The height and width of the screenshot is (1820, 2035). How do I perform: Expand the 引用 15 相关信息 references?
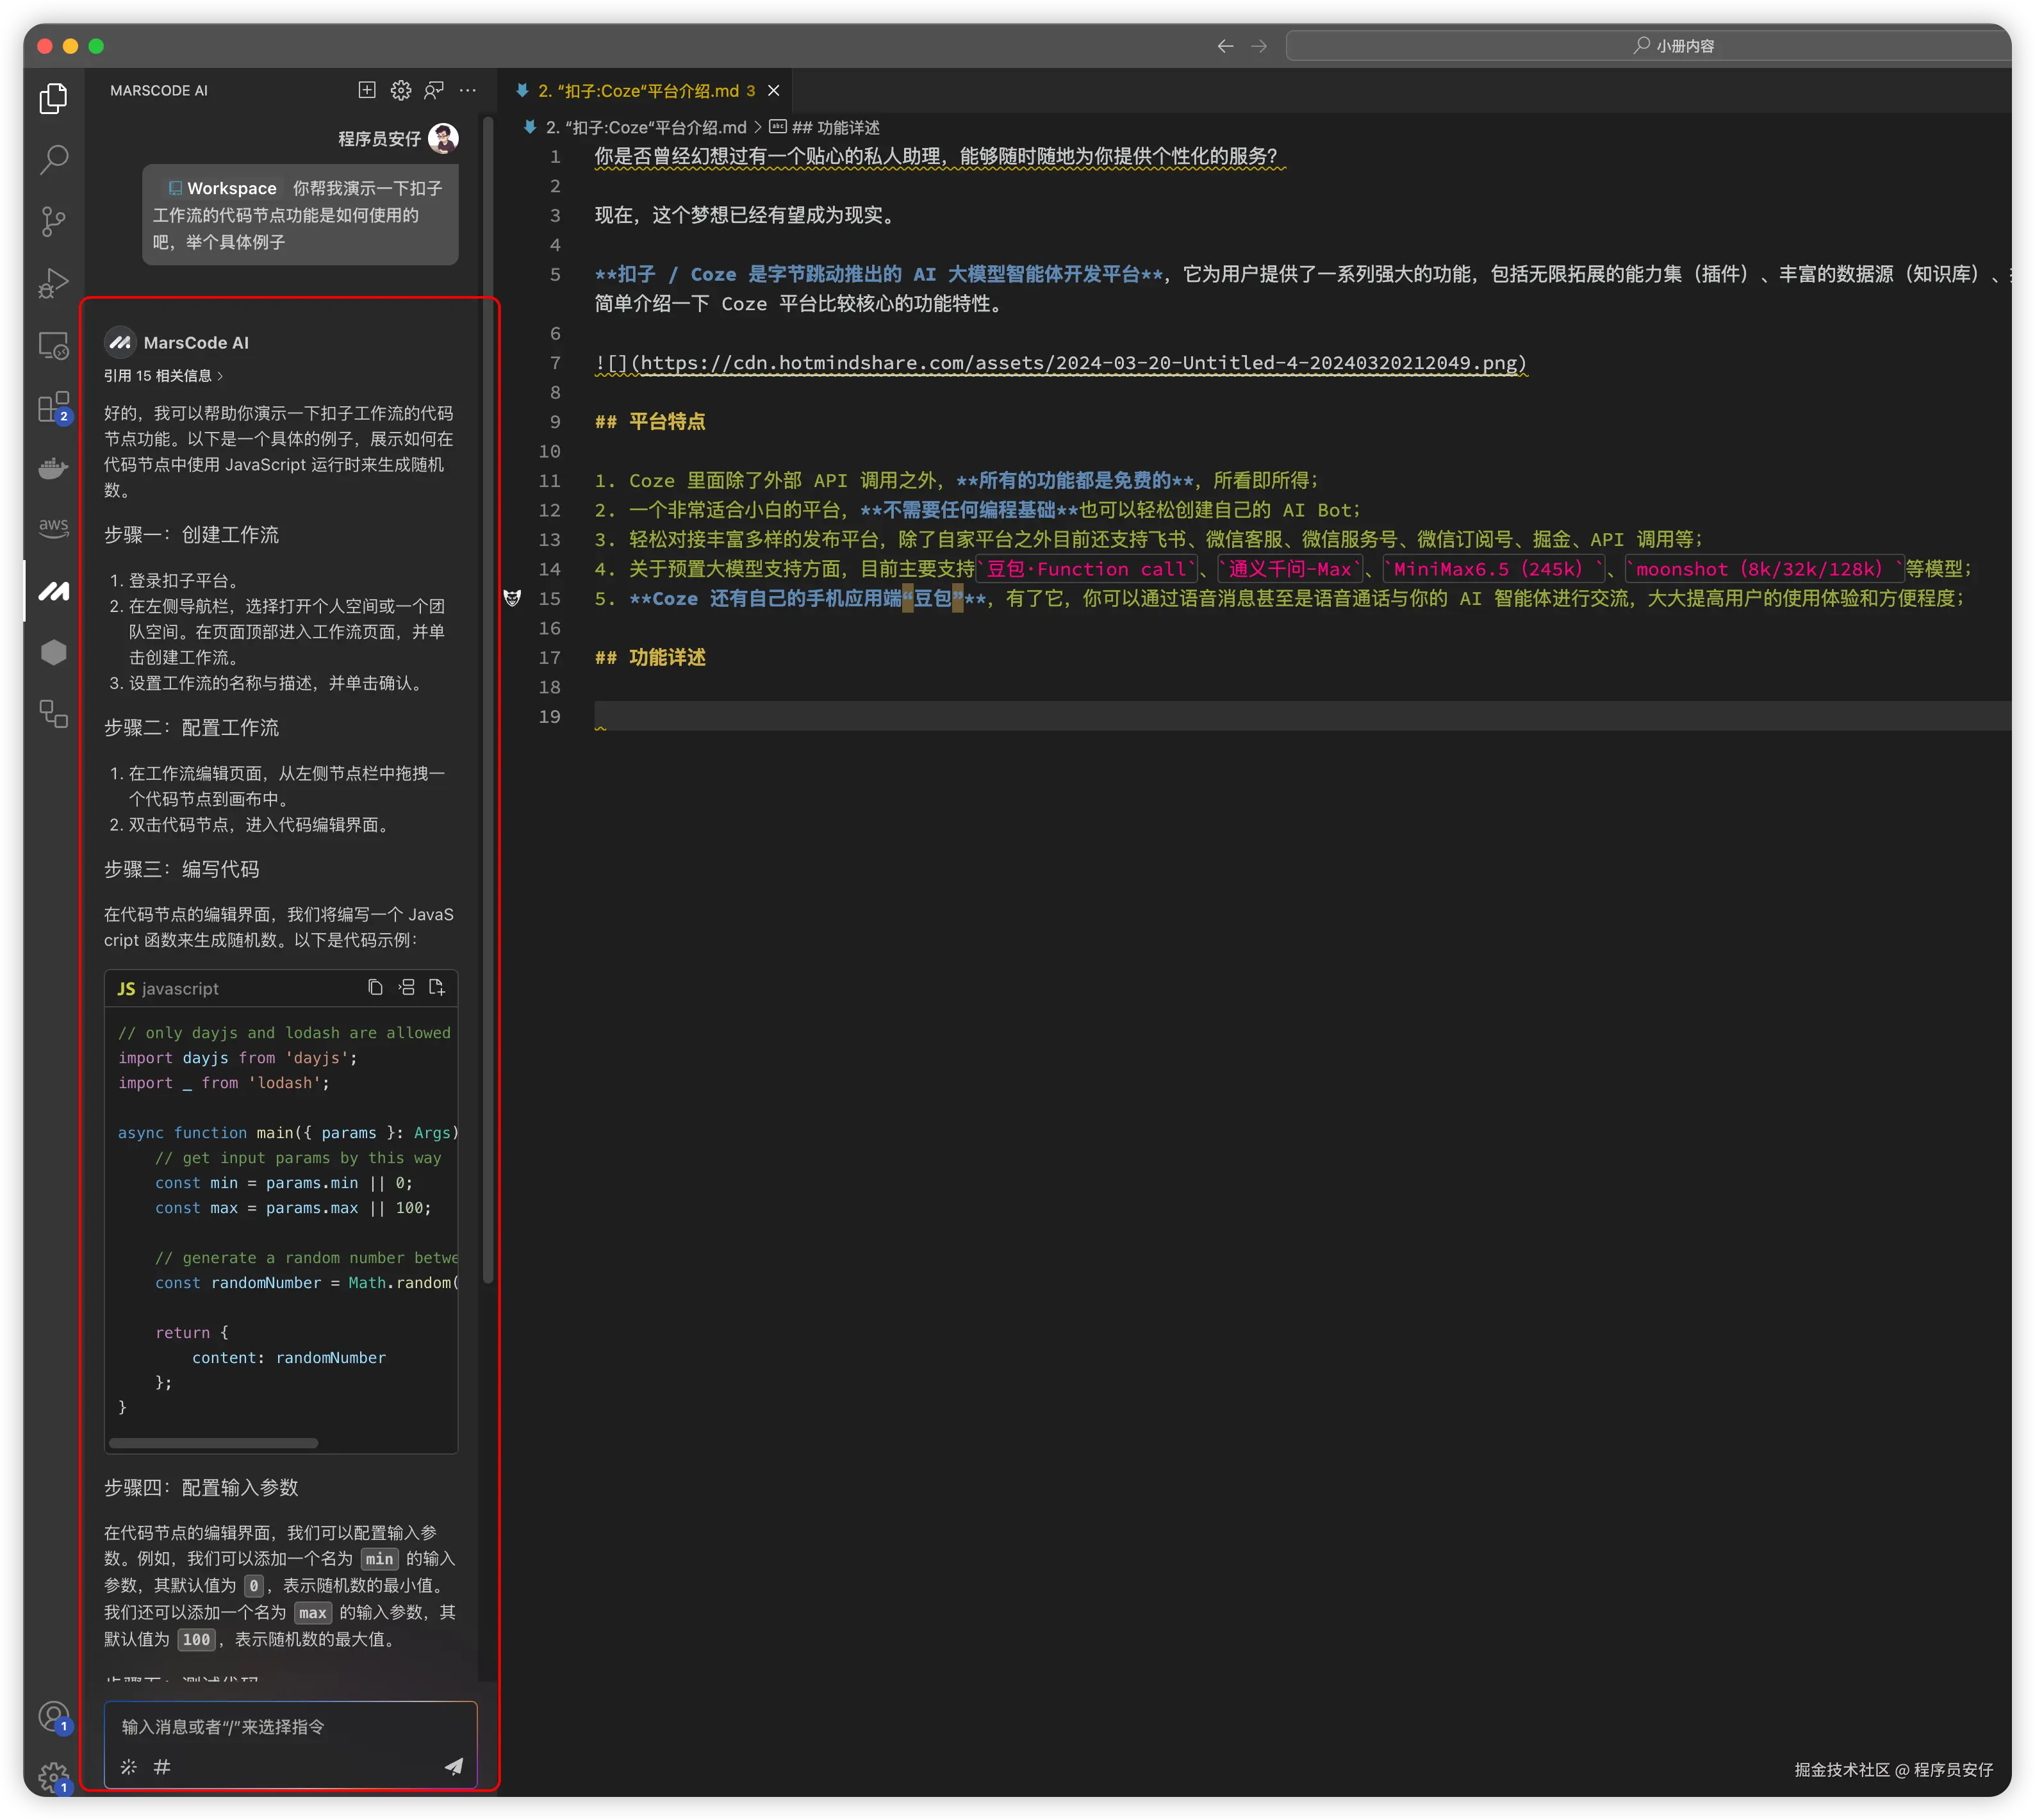point(163,376)
